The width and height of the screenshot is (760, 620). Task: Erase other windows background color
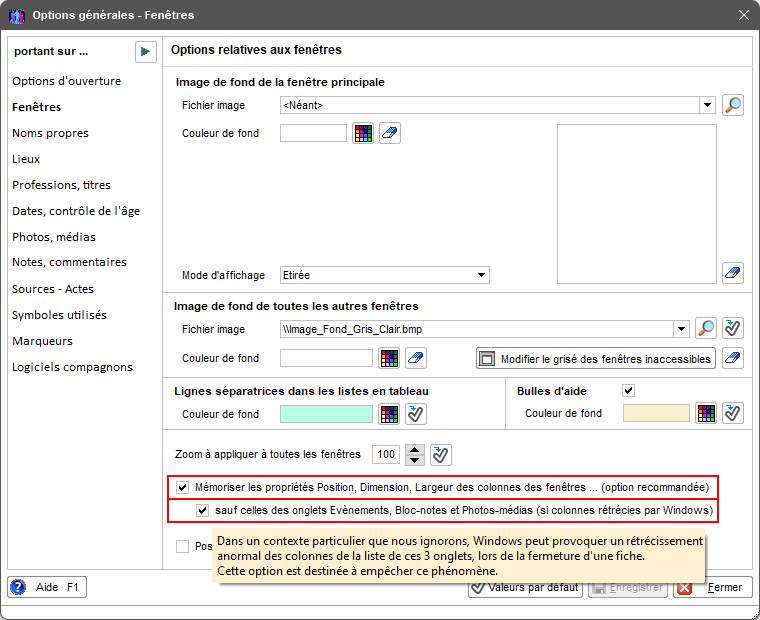tap(416, 358)
